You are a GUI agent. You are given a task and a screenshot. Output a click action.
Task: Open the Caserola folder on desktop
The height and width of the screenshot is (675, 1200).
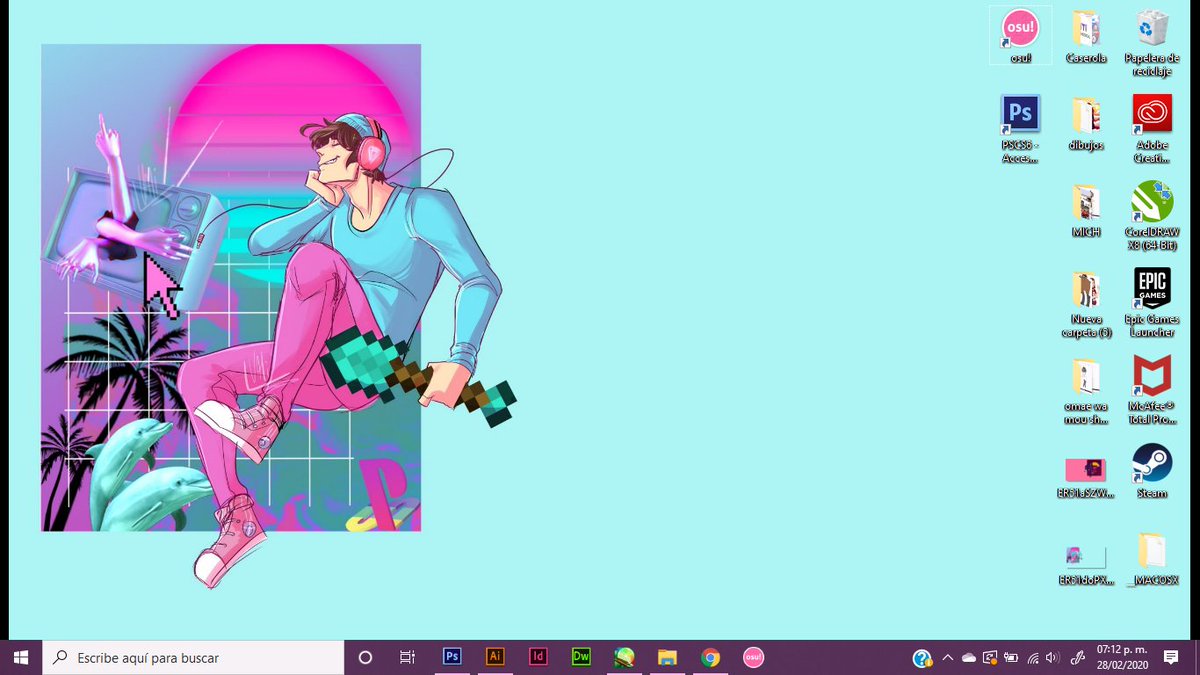tap(1086, 38)
